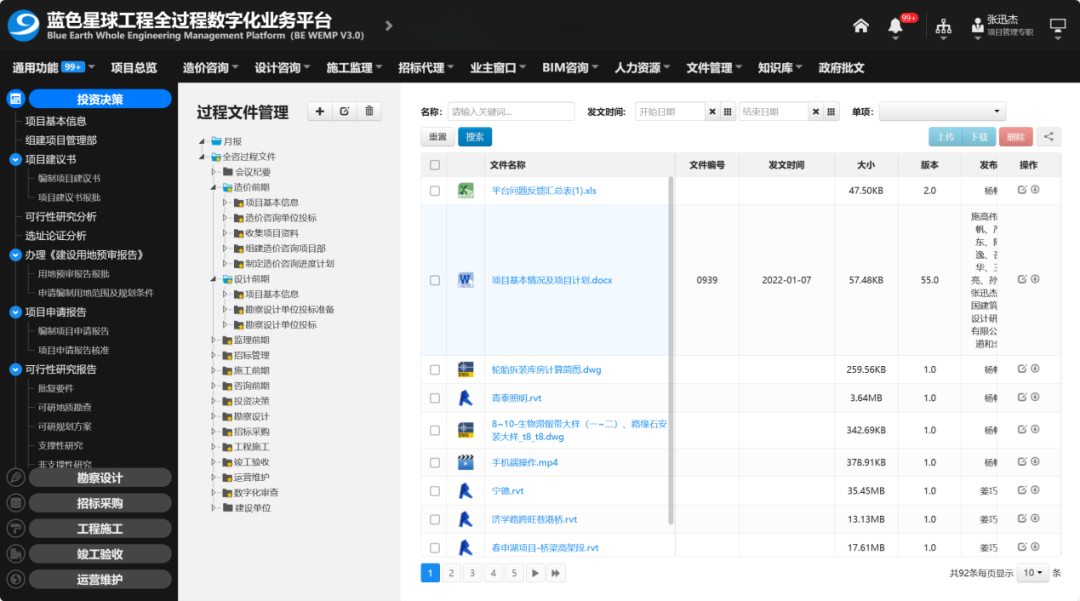Image resolution: width=1080 pixels, height=601 pixels.
Task: Click the 名称 keyword input field
Action: pos(510,112)
